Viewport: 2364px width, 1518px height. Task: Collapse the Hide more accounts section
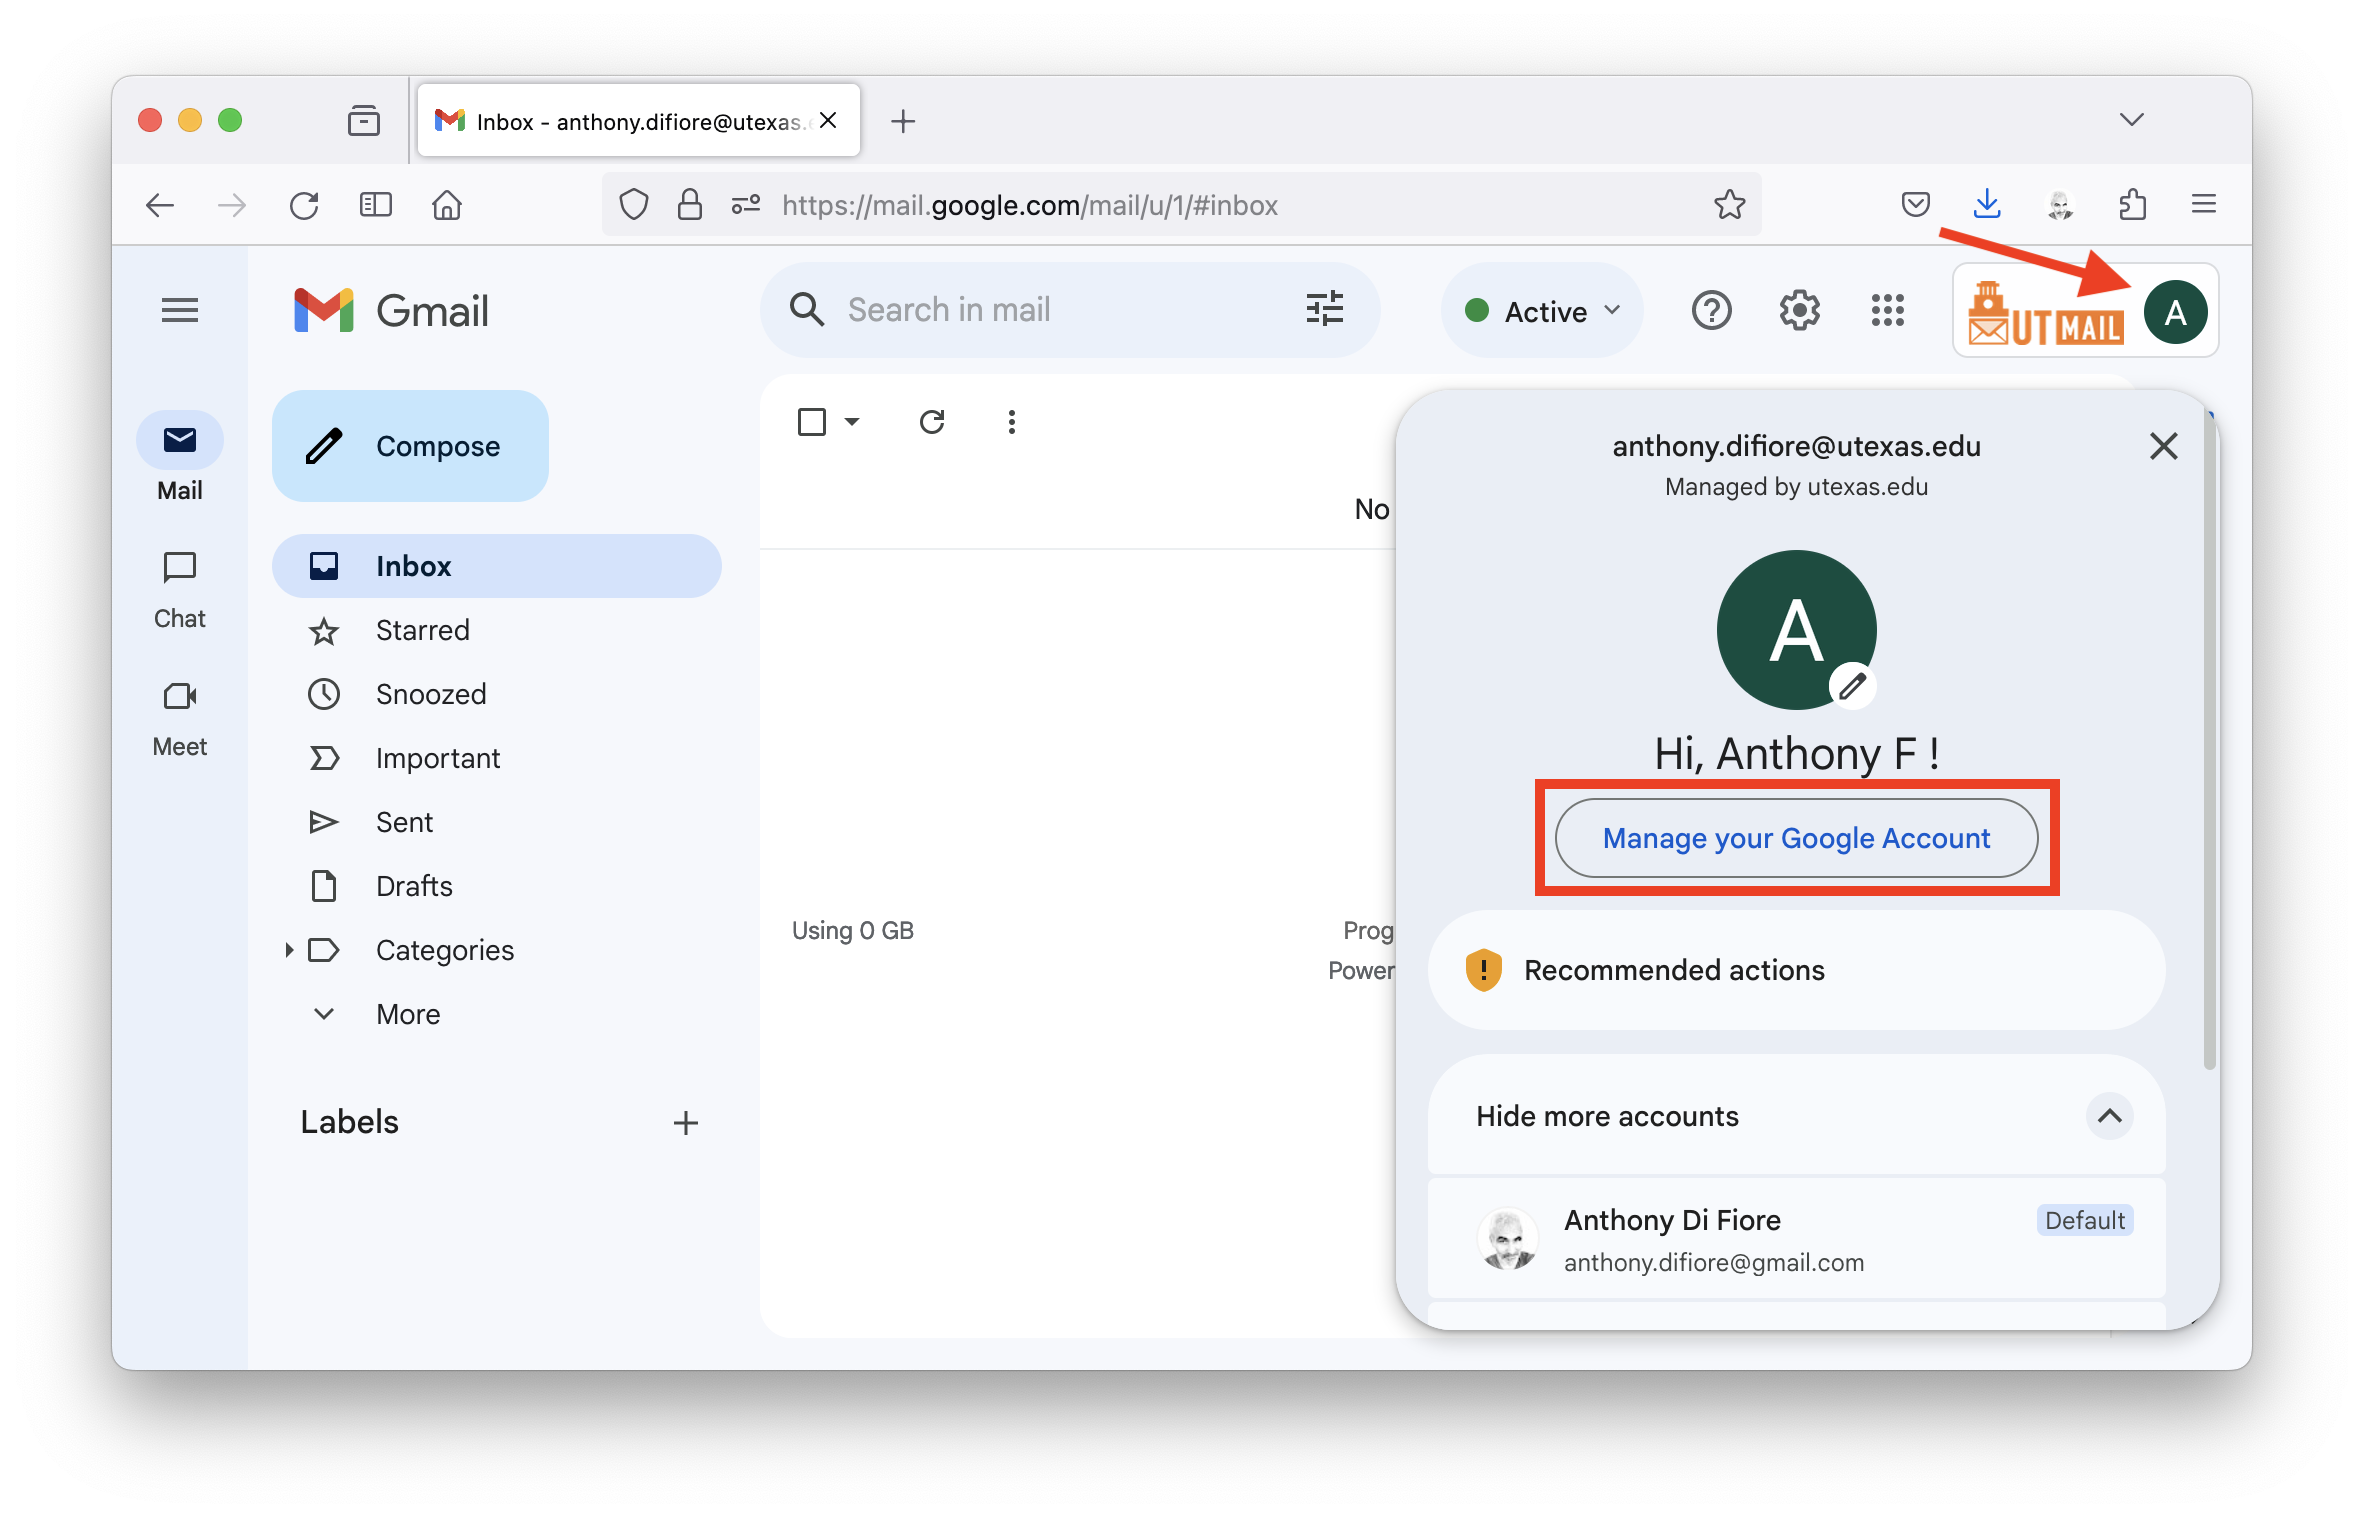tap(2109, 1116)
